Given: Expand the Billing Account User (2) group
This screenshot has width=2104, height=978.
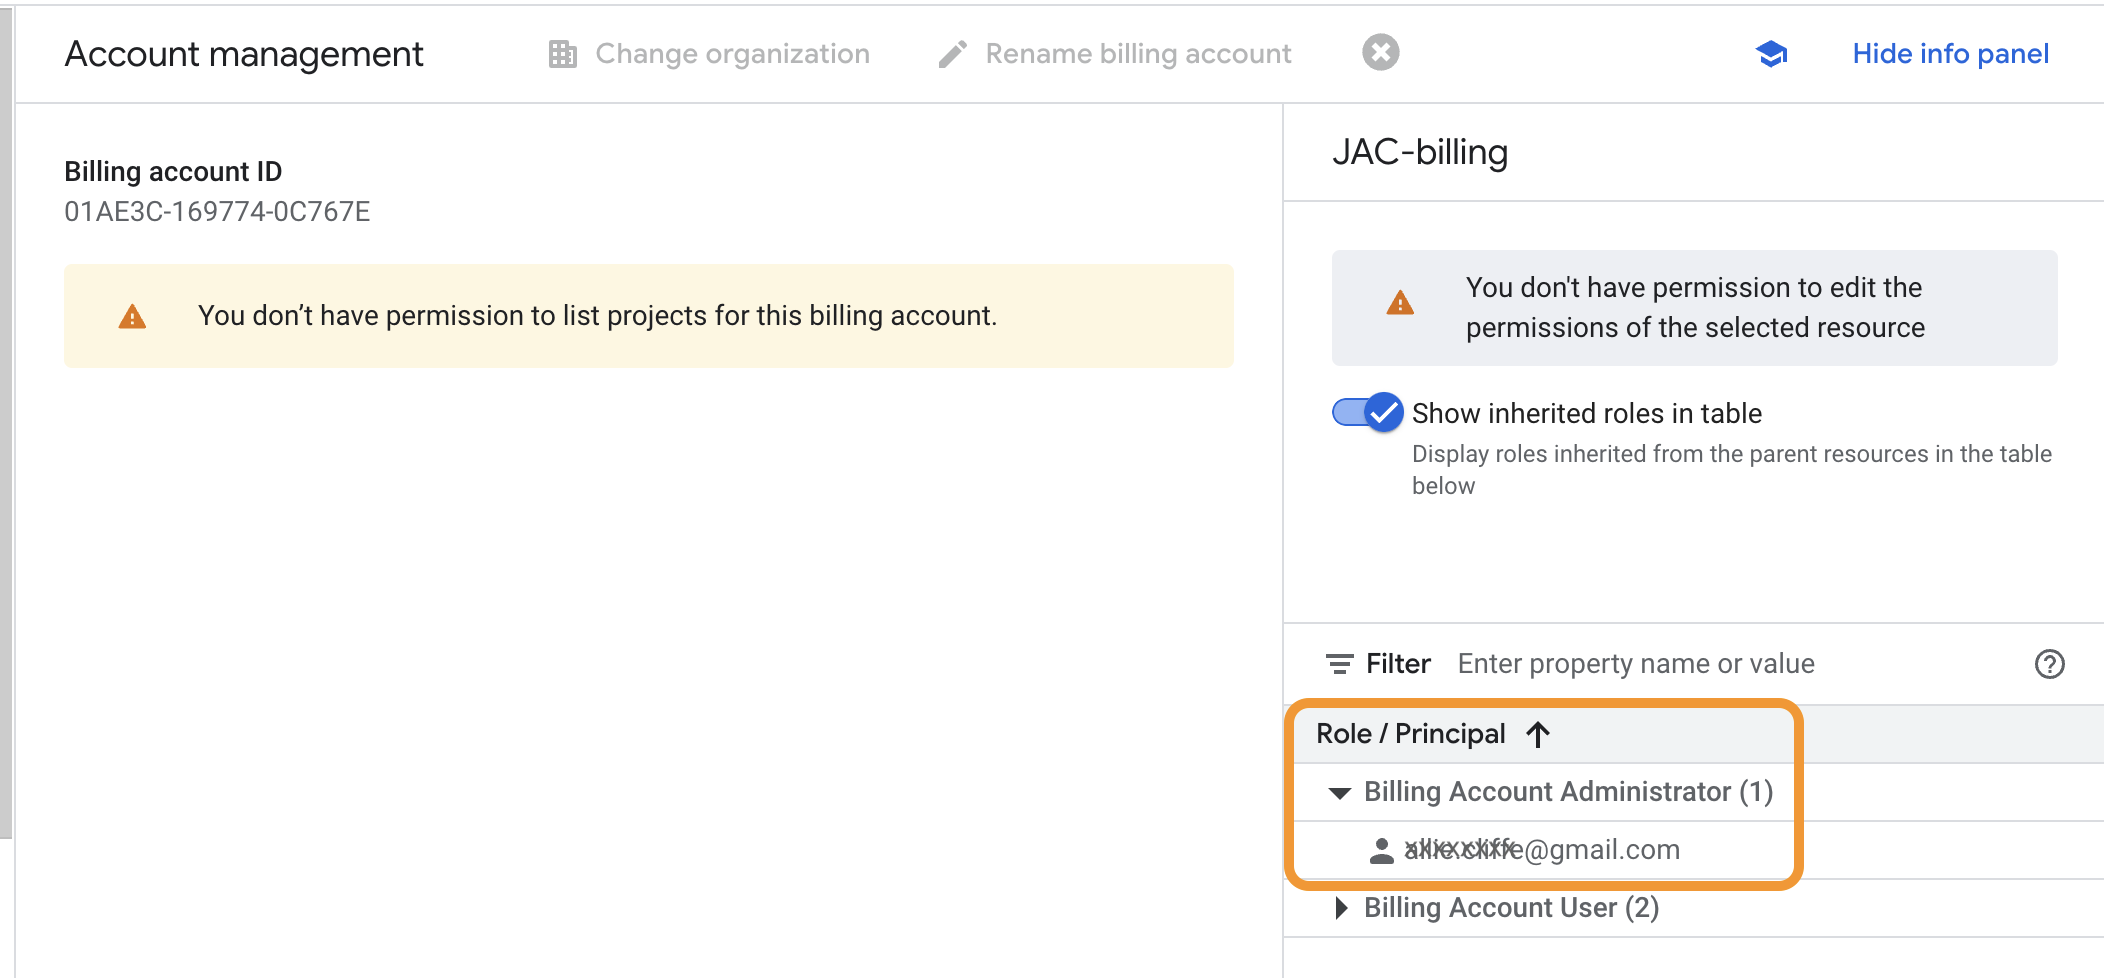Looking at the screenshot, I should pyautogui.click(x=1341, y=908).
